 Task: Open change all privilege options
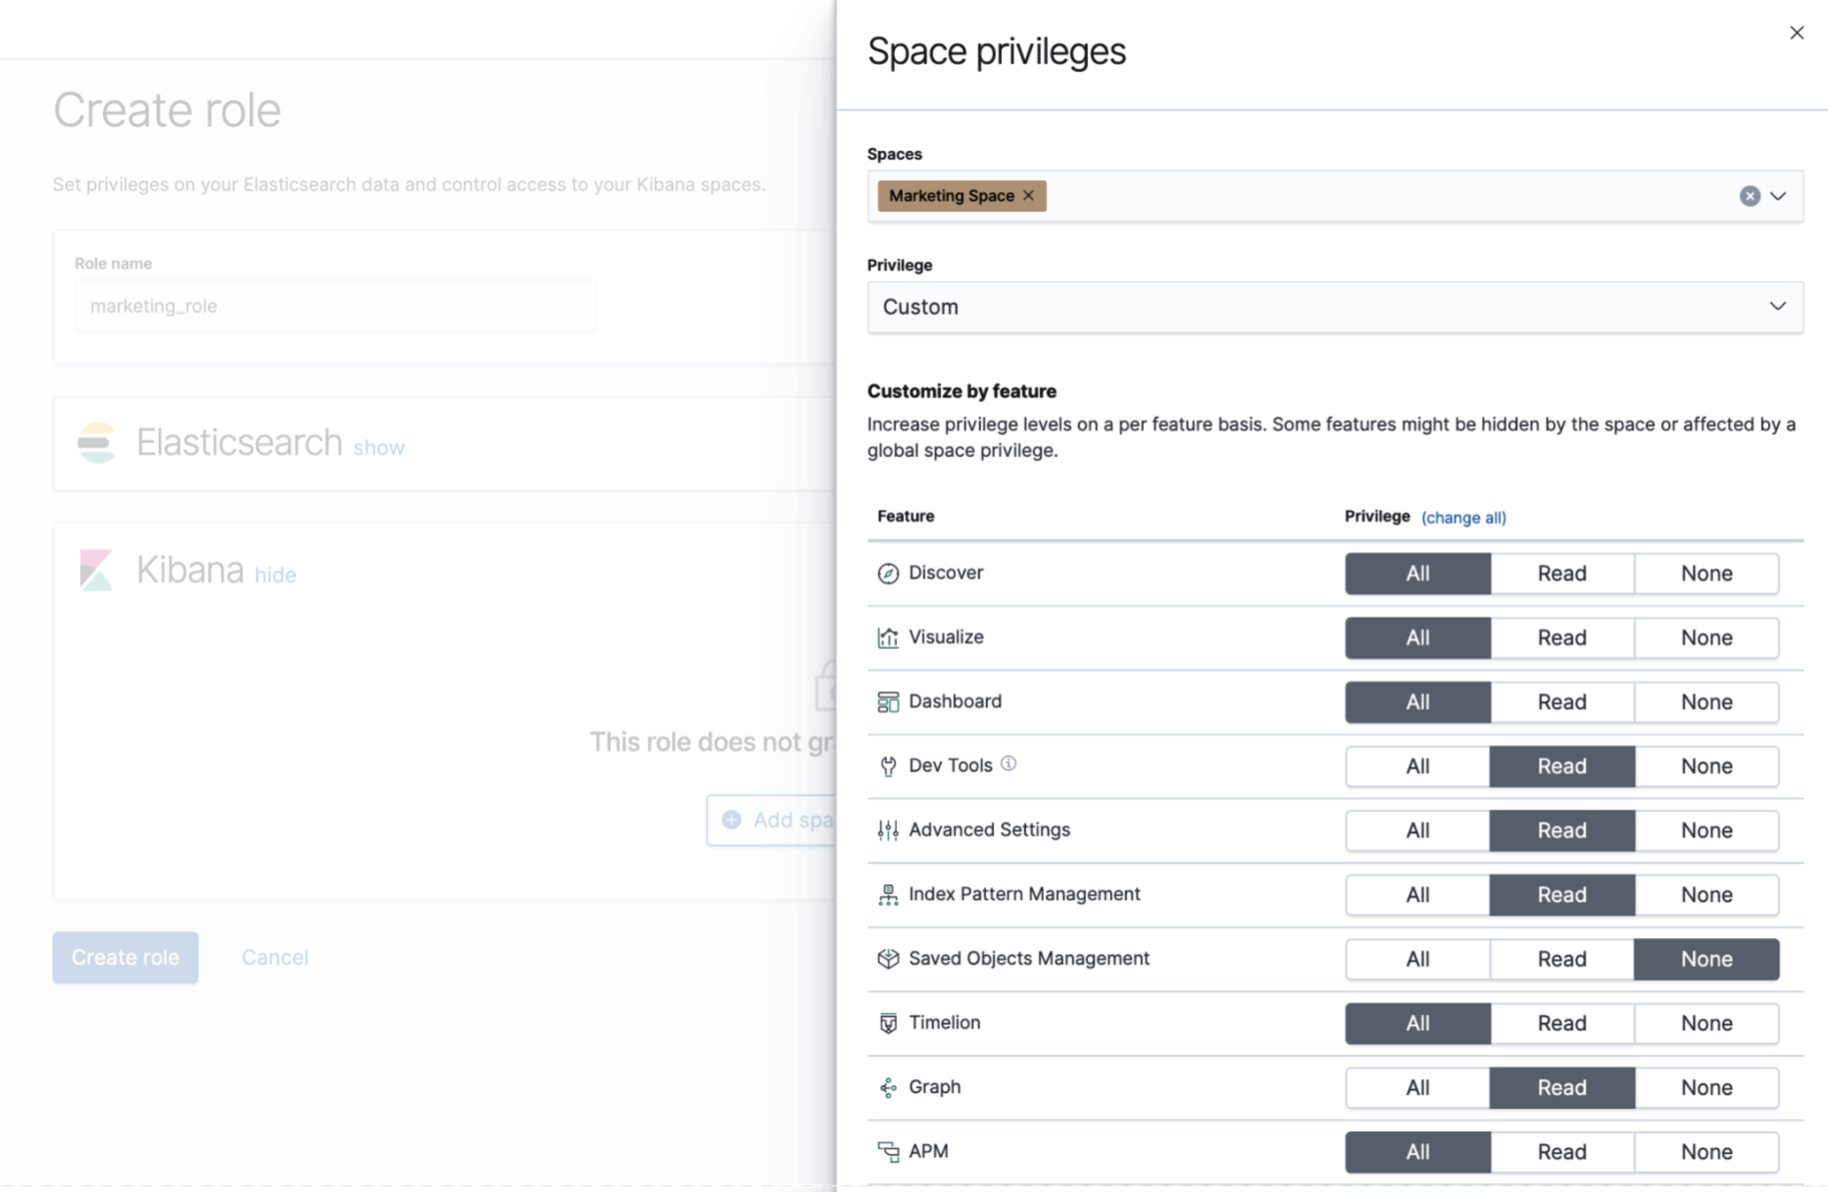click(x=1463, y=517)
